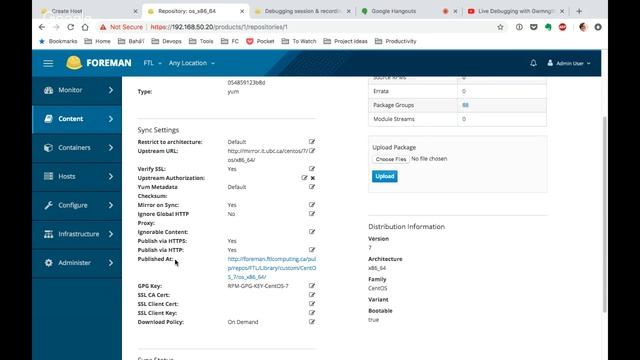The height and width of the screenshot is (360, 640).
Task: Edit the Upstream URL
Action: point(312,151)
